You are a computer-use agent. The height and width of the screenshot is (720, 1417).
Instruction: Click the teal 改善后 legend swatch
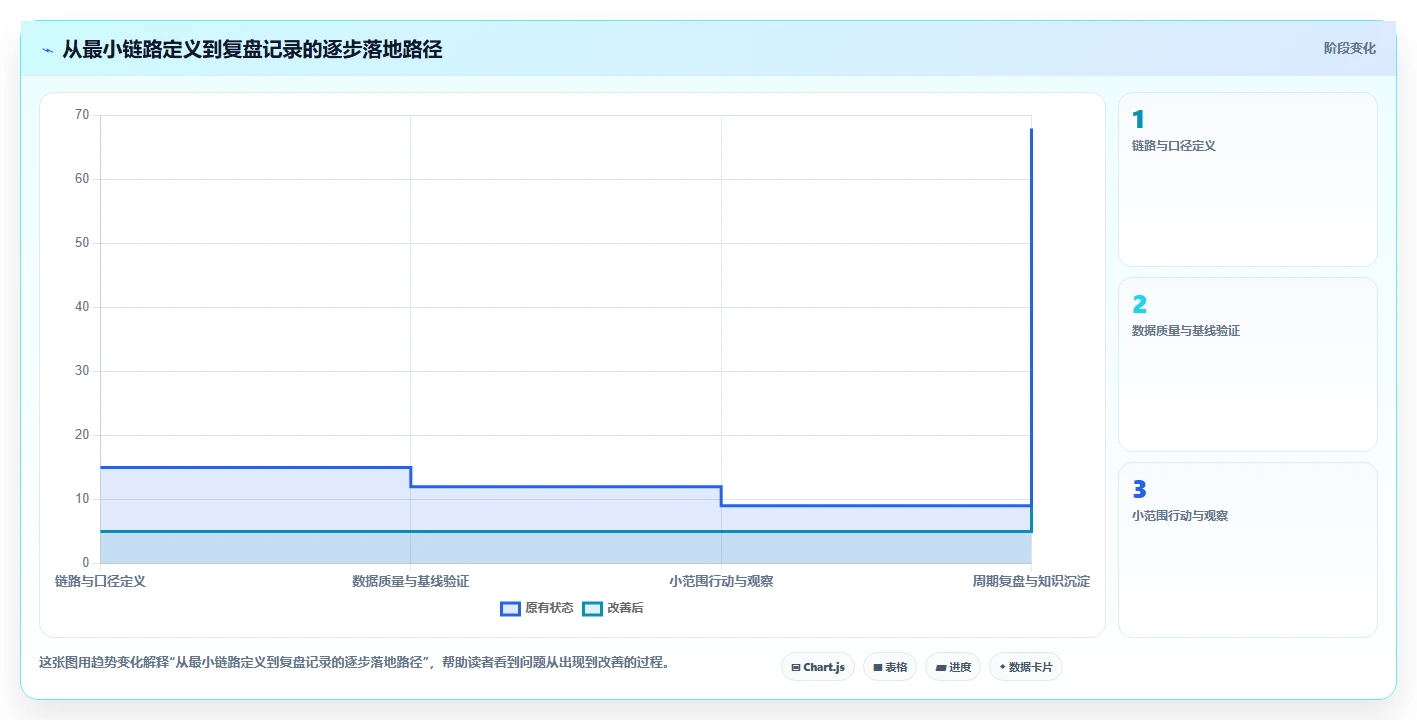coord(592,608)
